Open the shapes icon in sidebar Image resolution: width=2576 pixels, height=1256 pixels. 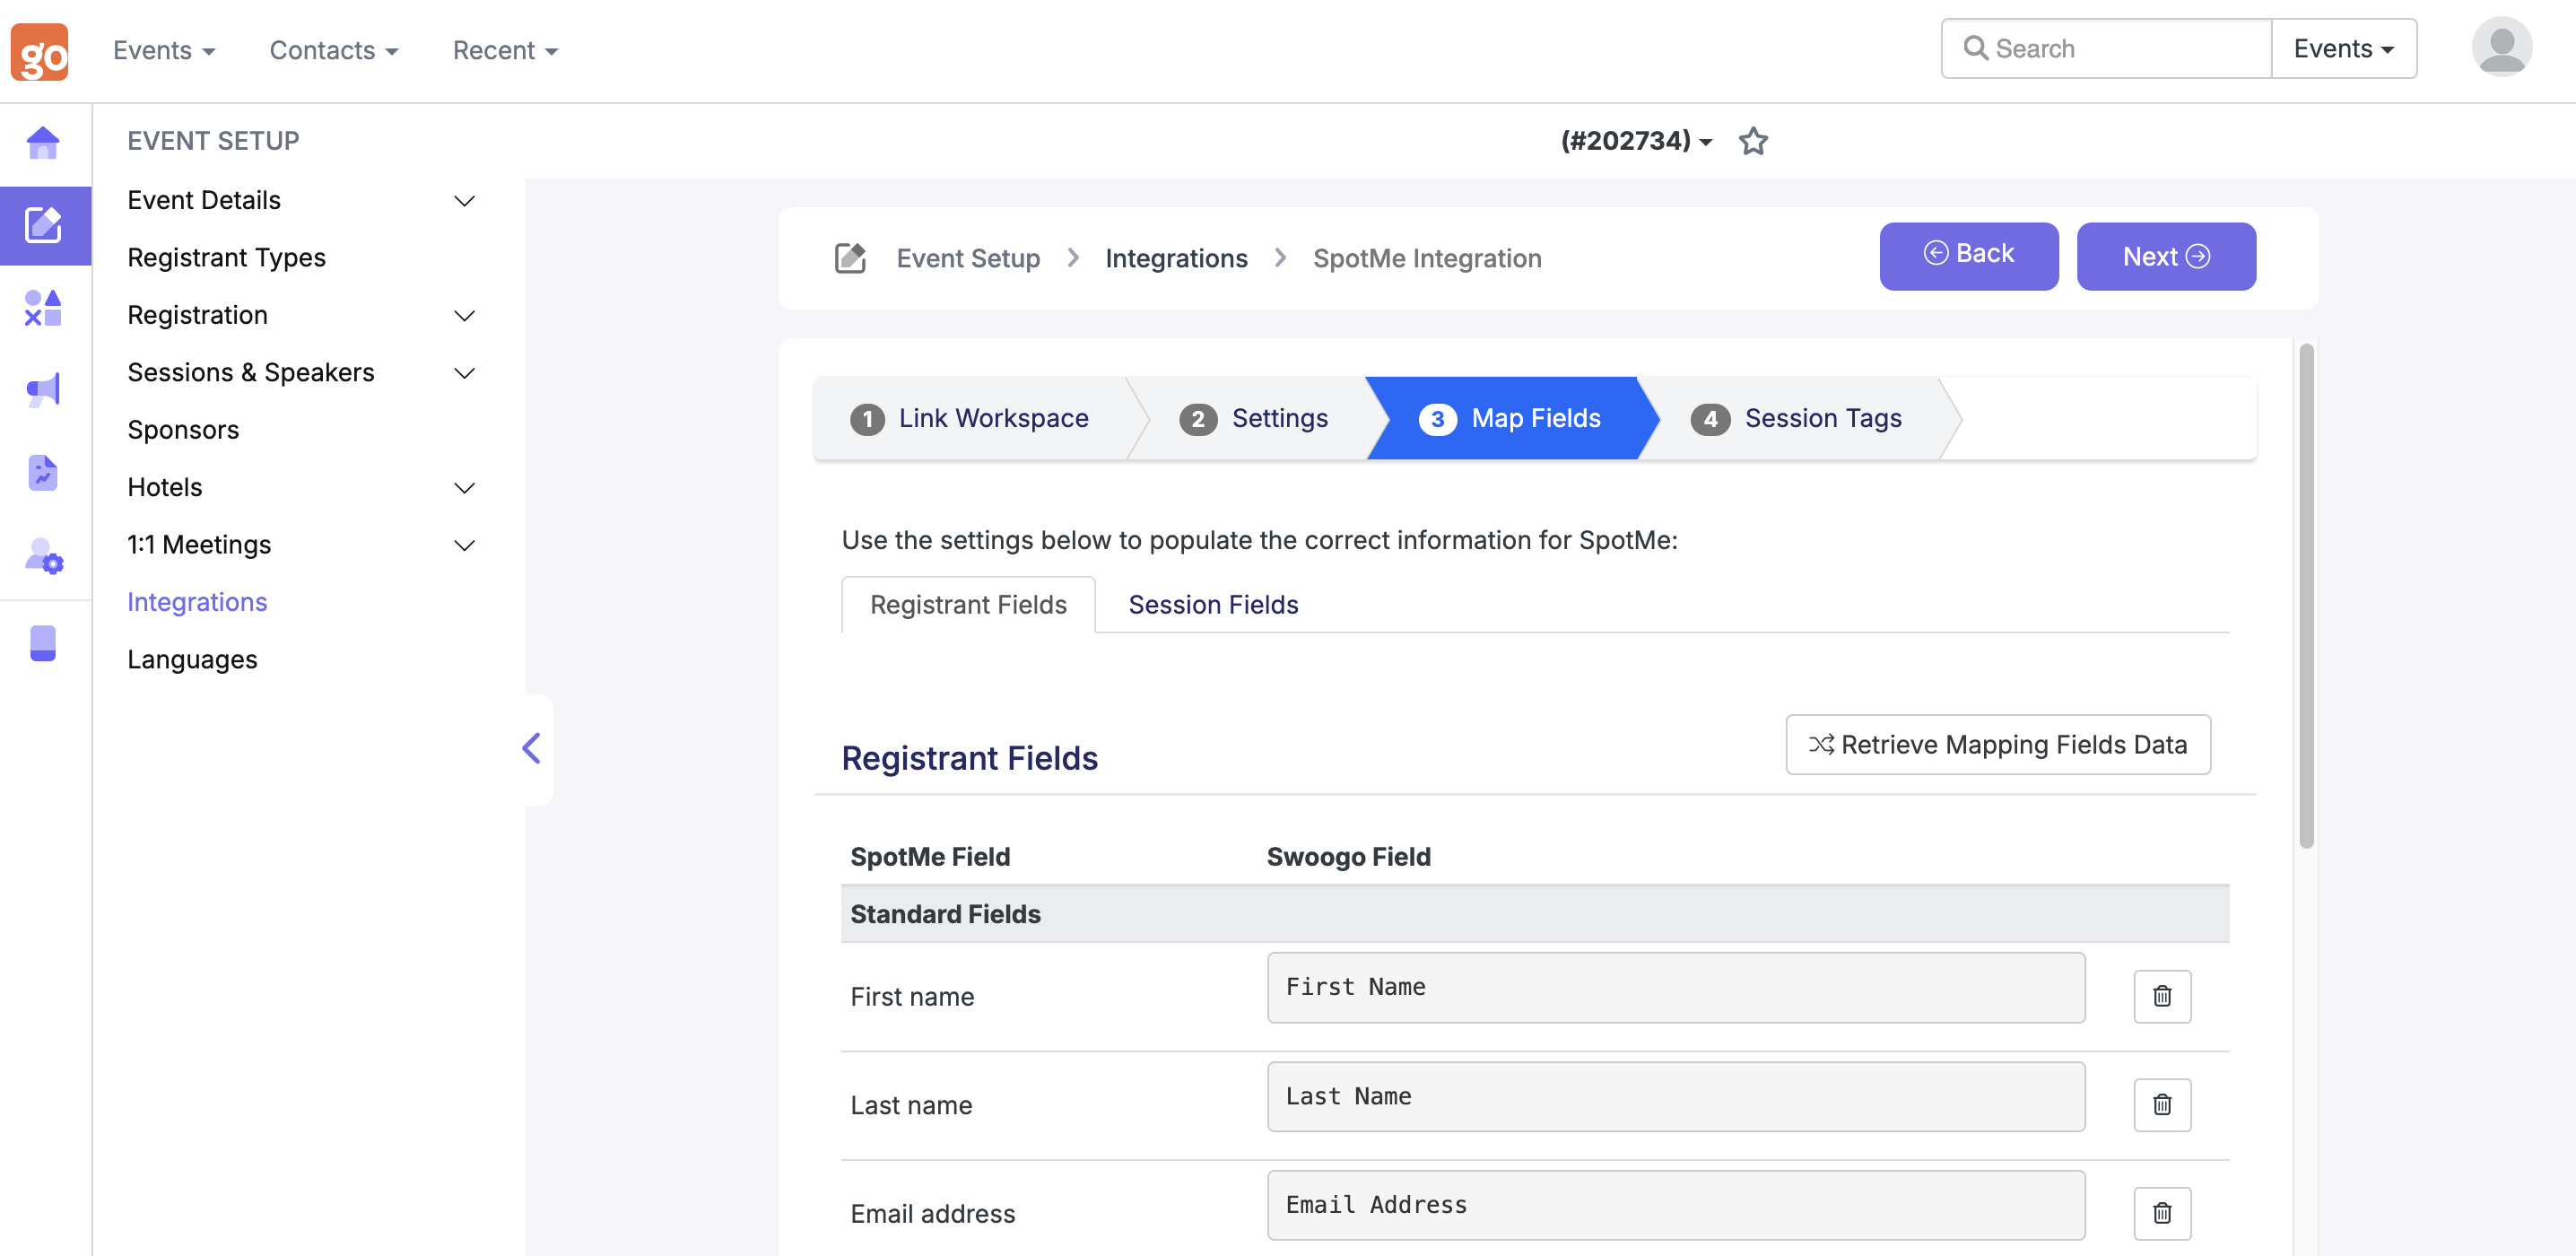[43, 308]
